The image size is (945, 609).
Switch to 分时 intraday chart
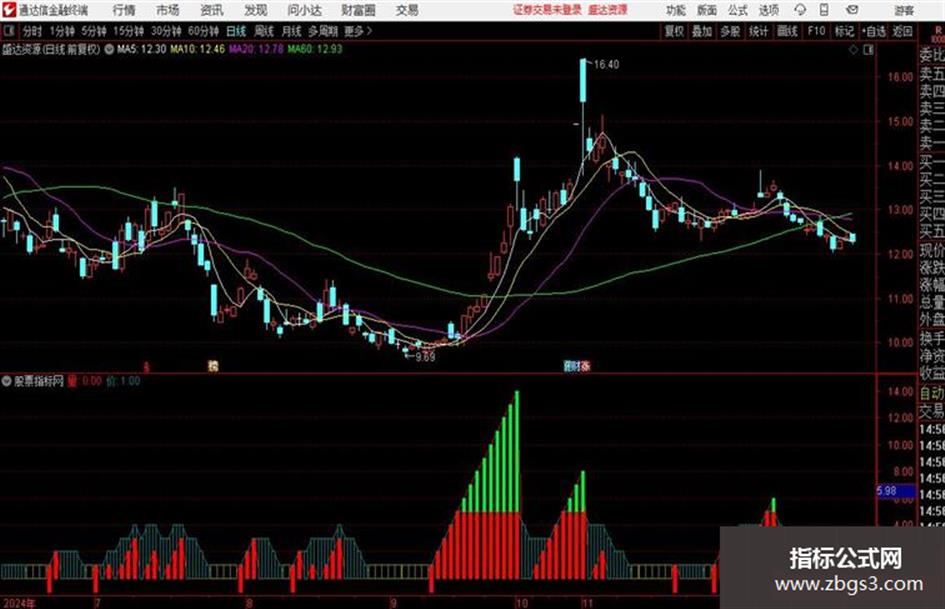32,31
